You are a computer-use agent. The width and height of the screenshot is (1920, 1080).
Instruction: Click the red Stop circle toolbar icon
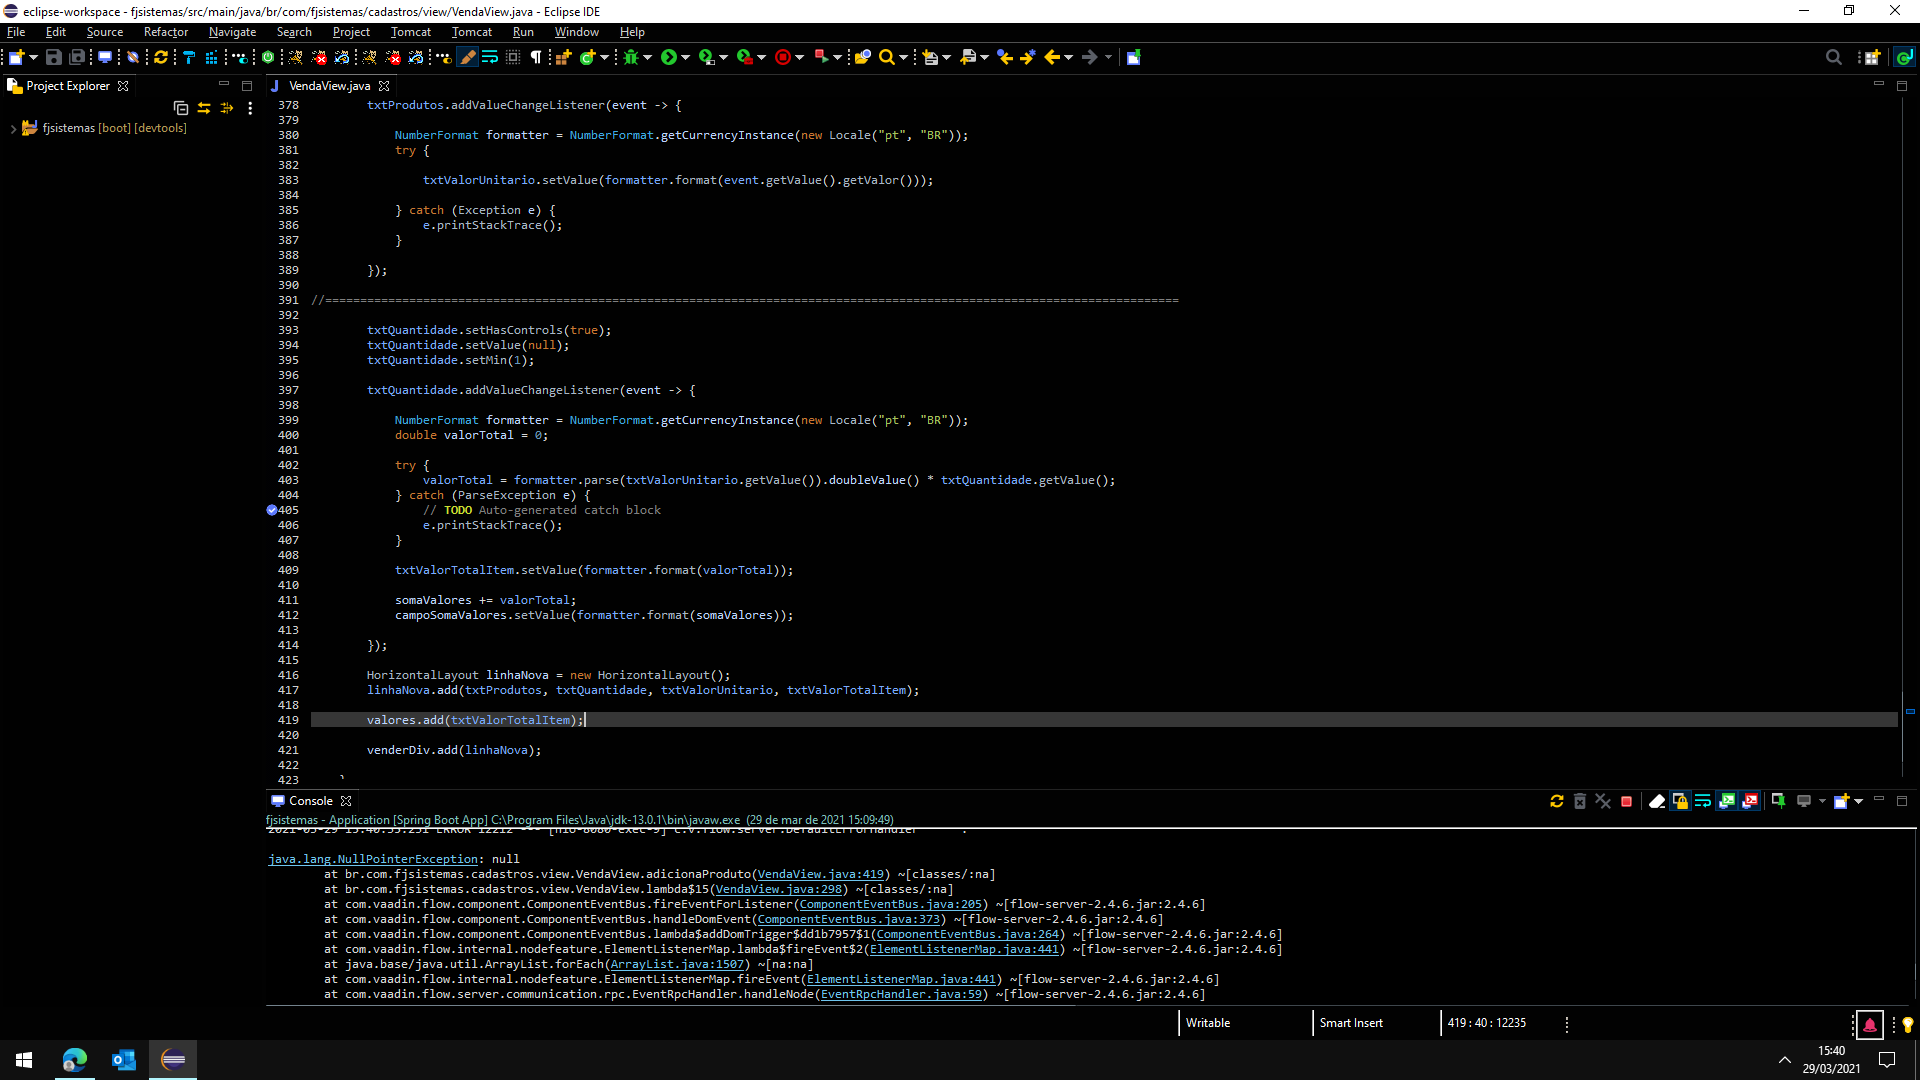782,58
